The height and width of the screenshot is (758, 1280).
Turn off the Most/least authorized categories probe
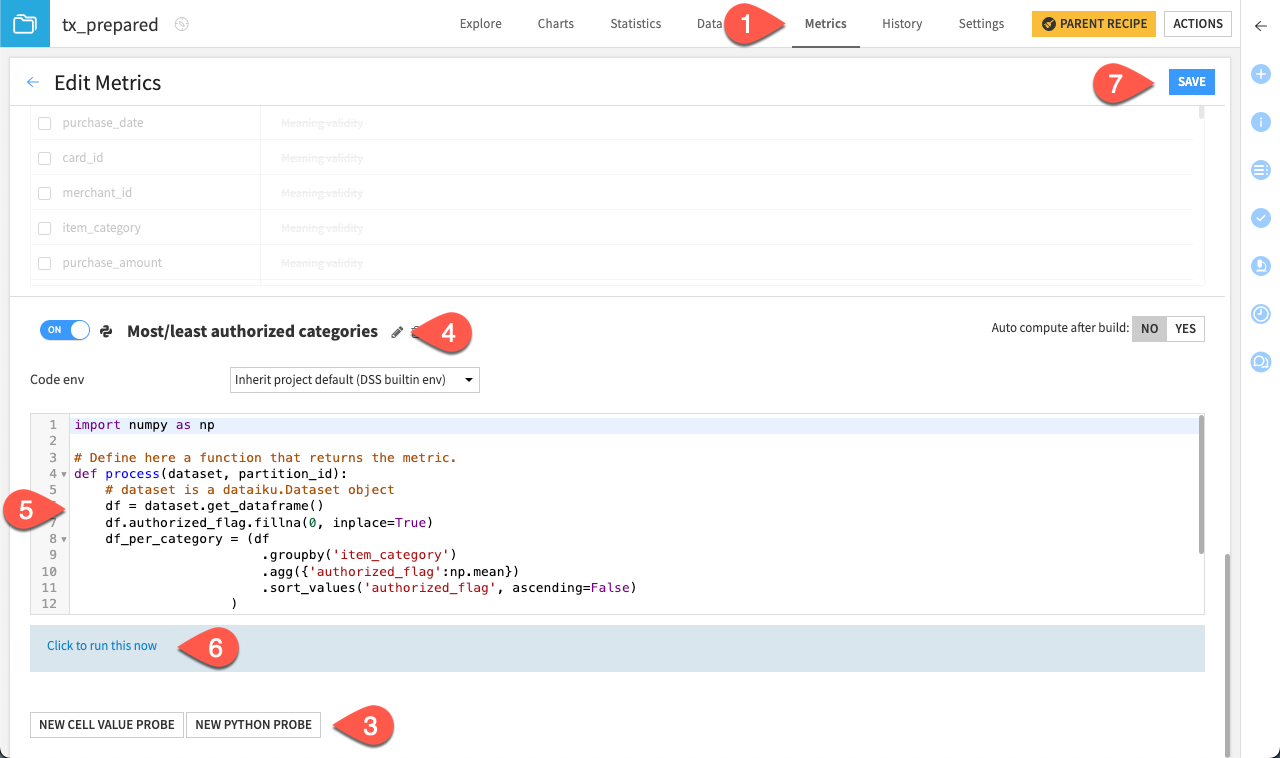[64, 329]
